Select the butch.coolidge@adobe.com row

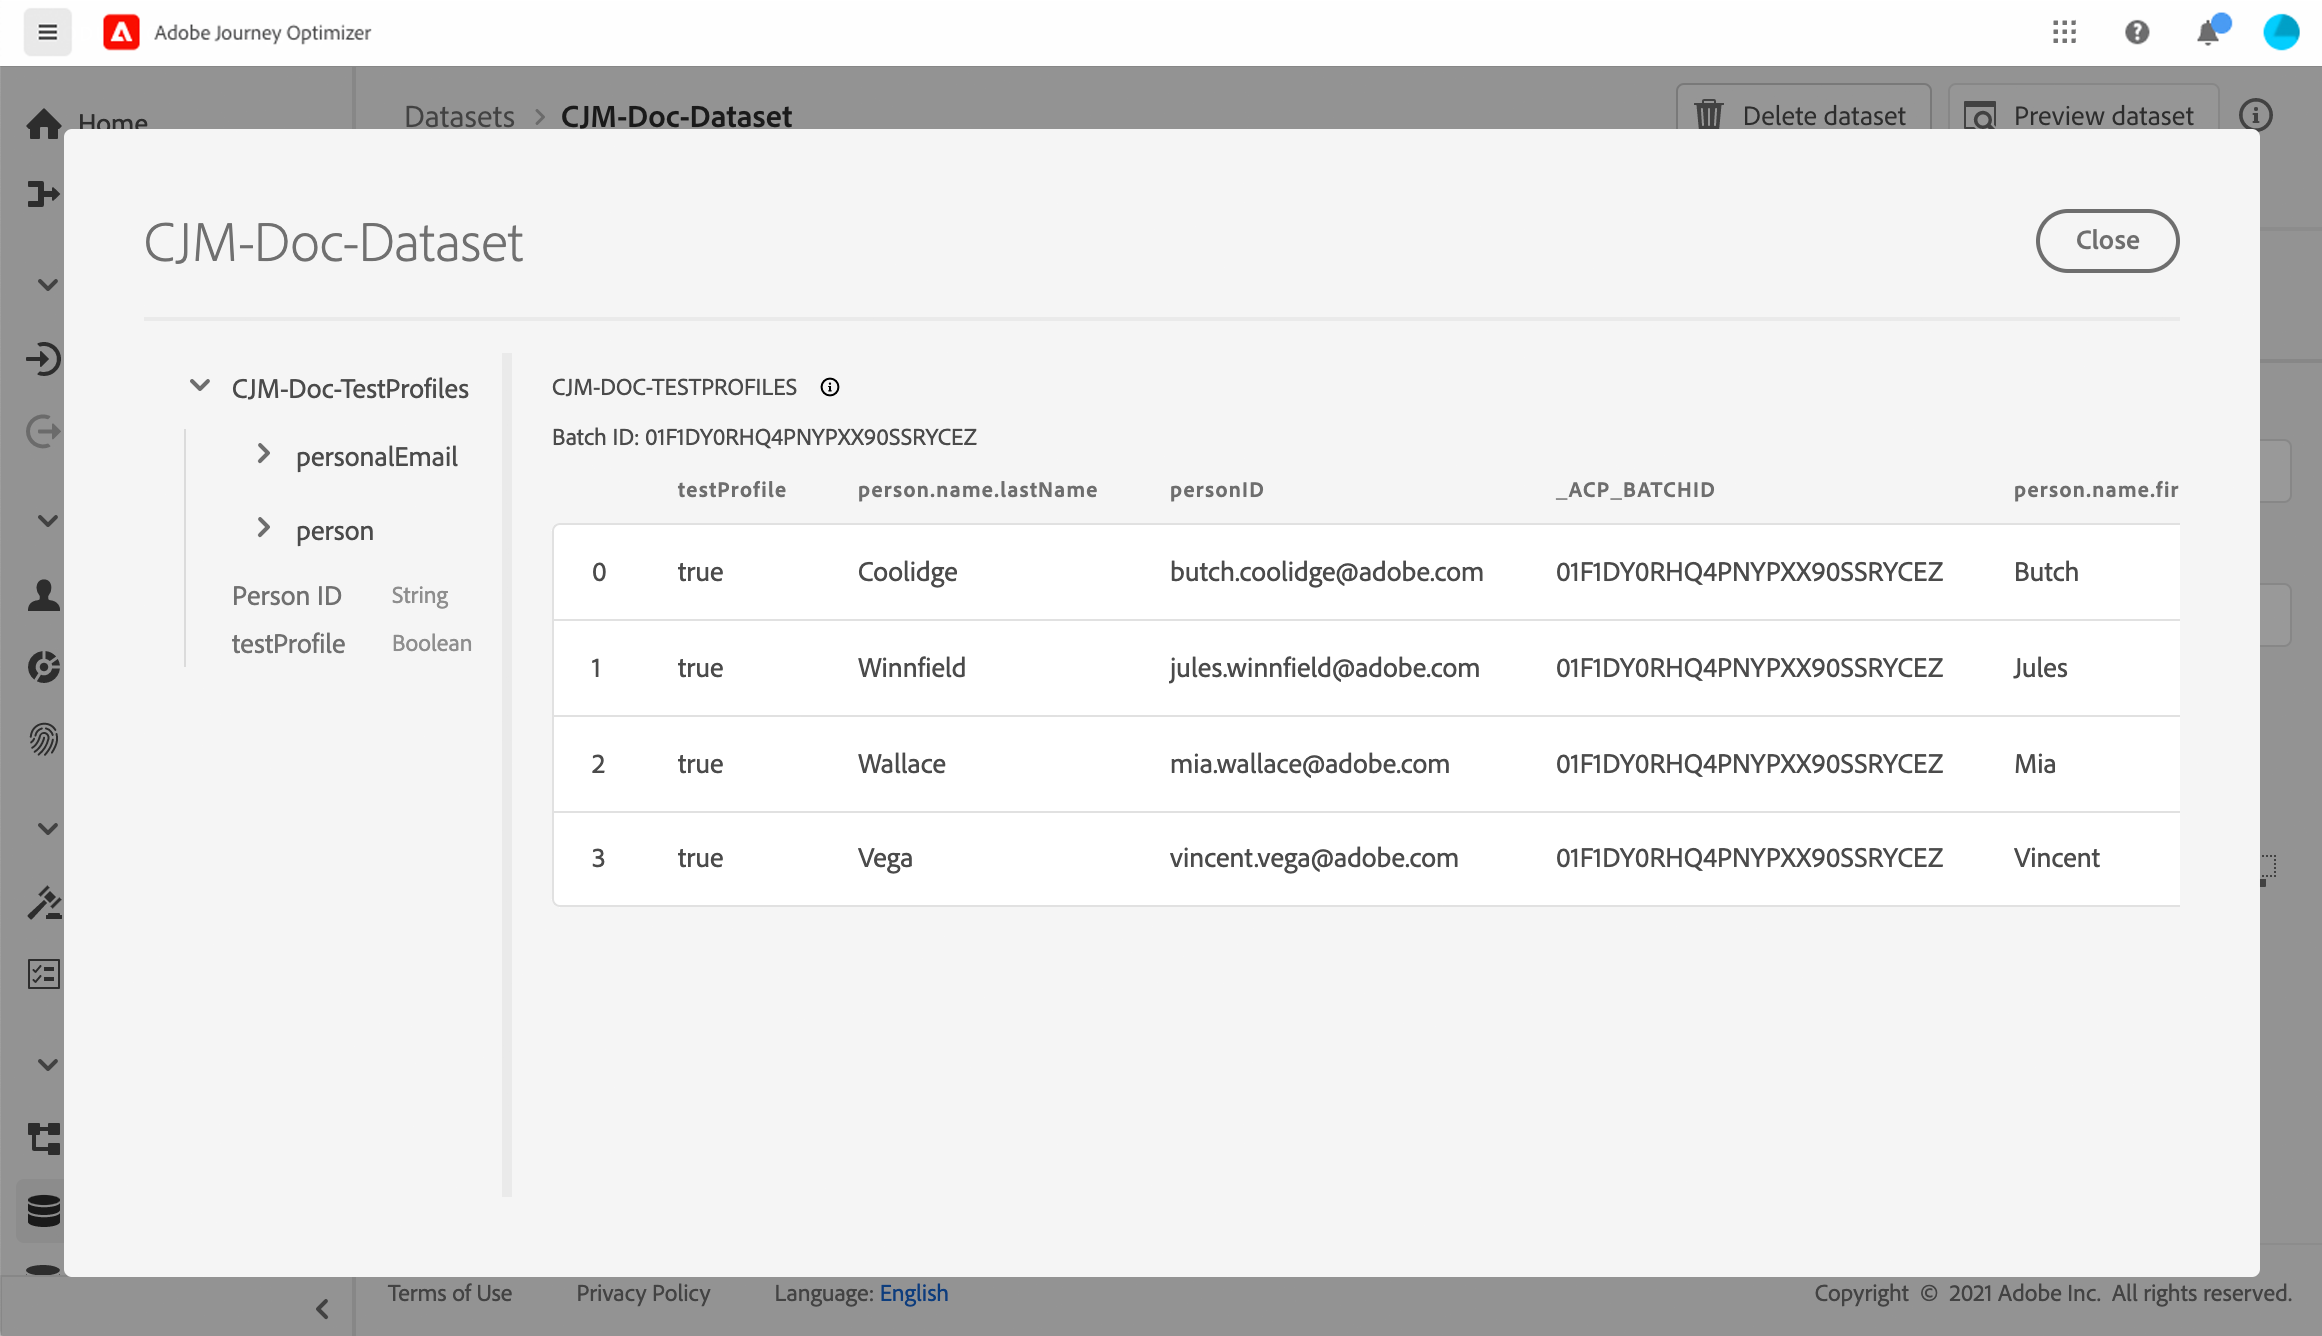[x=1326, y=571]
